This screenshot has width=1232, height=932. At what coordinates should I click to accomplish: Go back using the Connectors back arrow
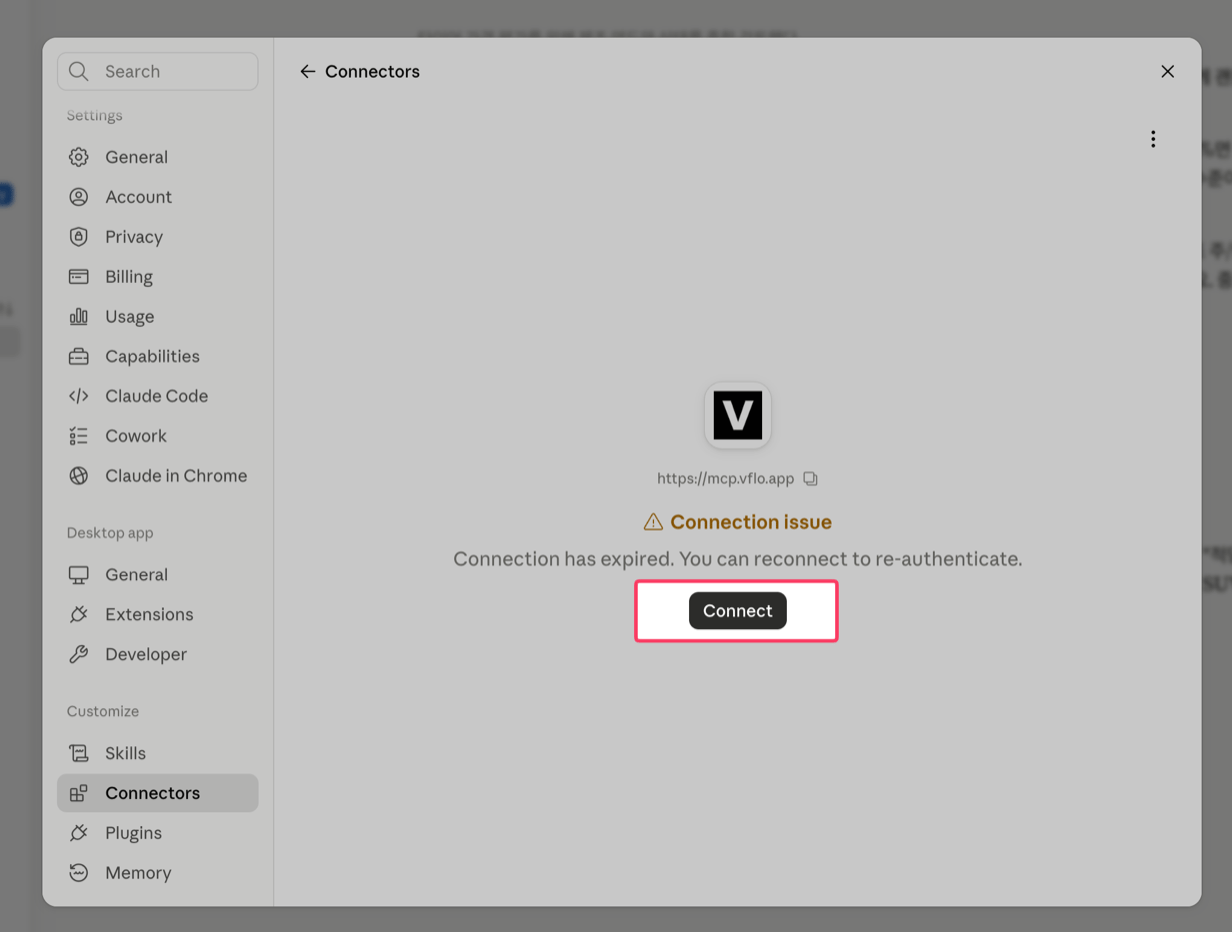click(308, 72)
